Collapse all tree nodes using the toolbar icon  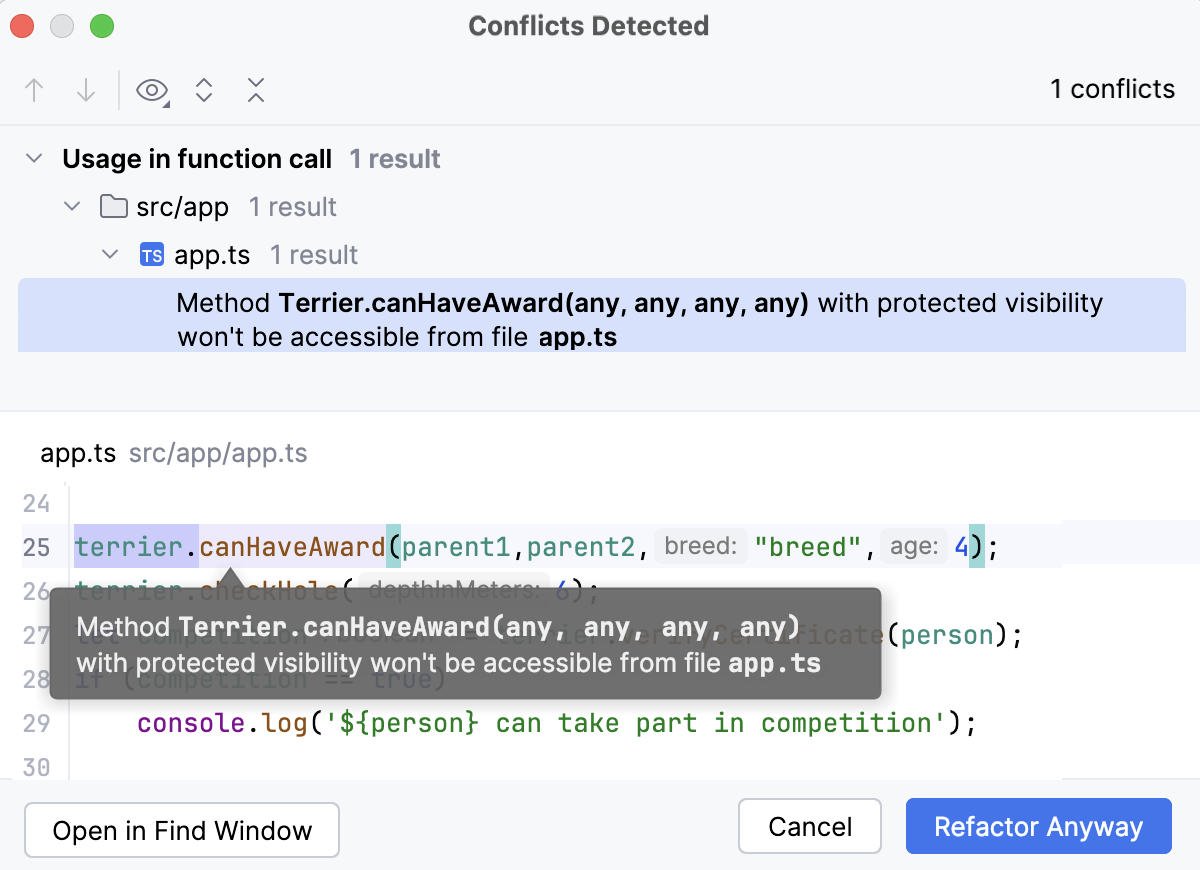point(256,90)
